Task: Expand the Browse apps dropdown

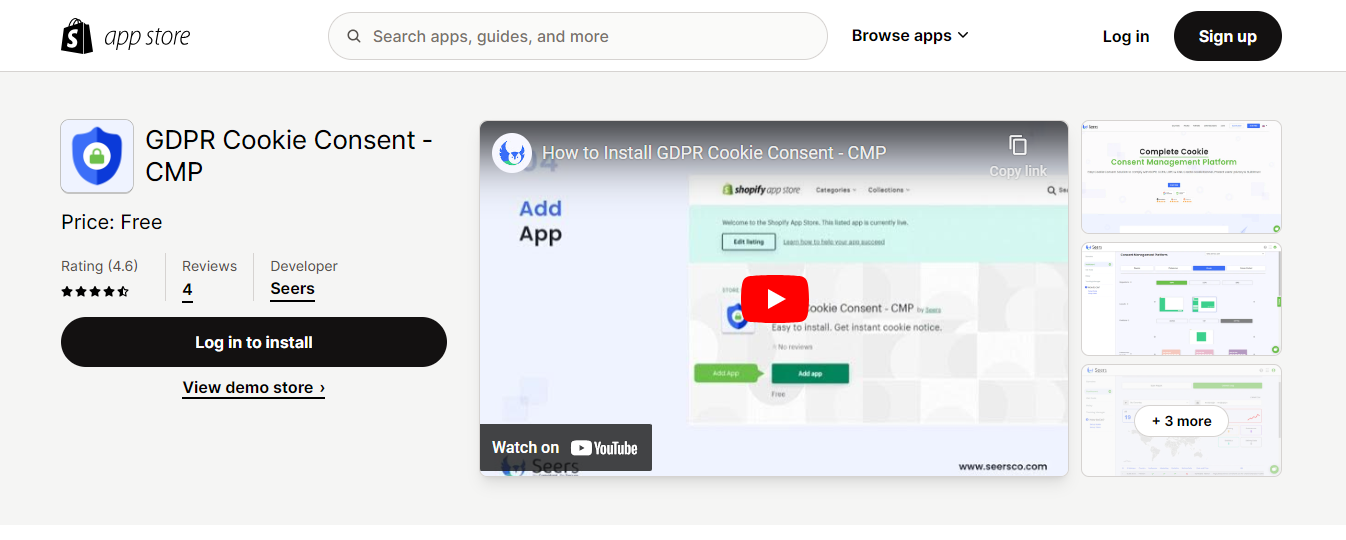Action: tap(910, 35)
